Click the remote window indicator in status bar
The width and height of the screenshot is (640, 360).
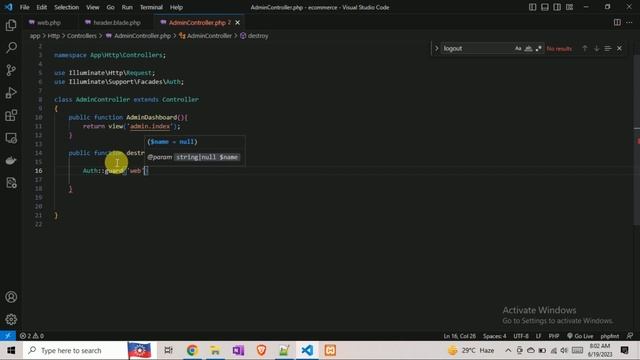(x=8, y=336)
